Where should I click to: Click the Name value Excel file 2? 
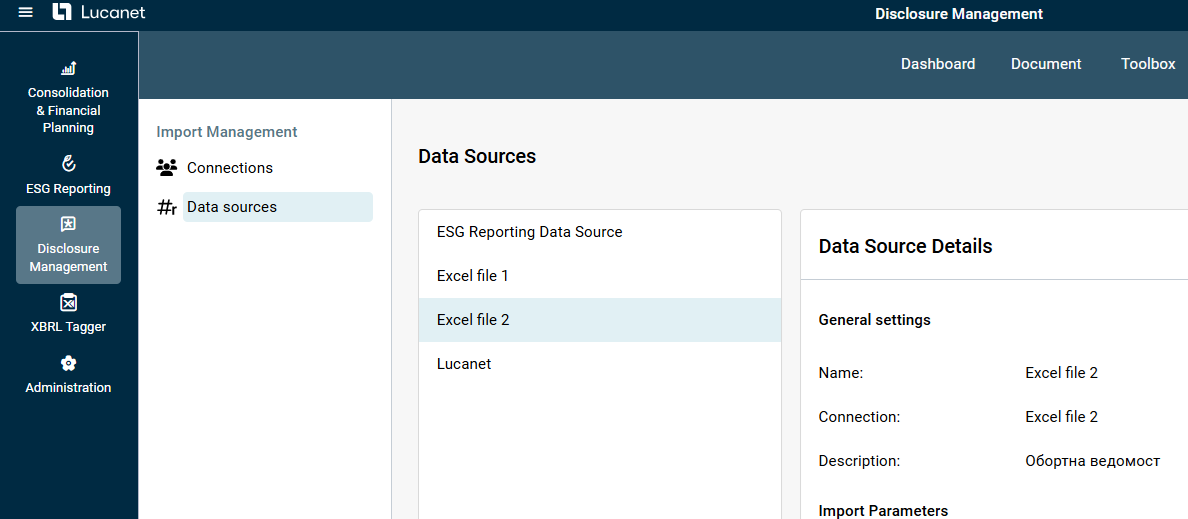pyautogui.click(x=1061, y=373)
